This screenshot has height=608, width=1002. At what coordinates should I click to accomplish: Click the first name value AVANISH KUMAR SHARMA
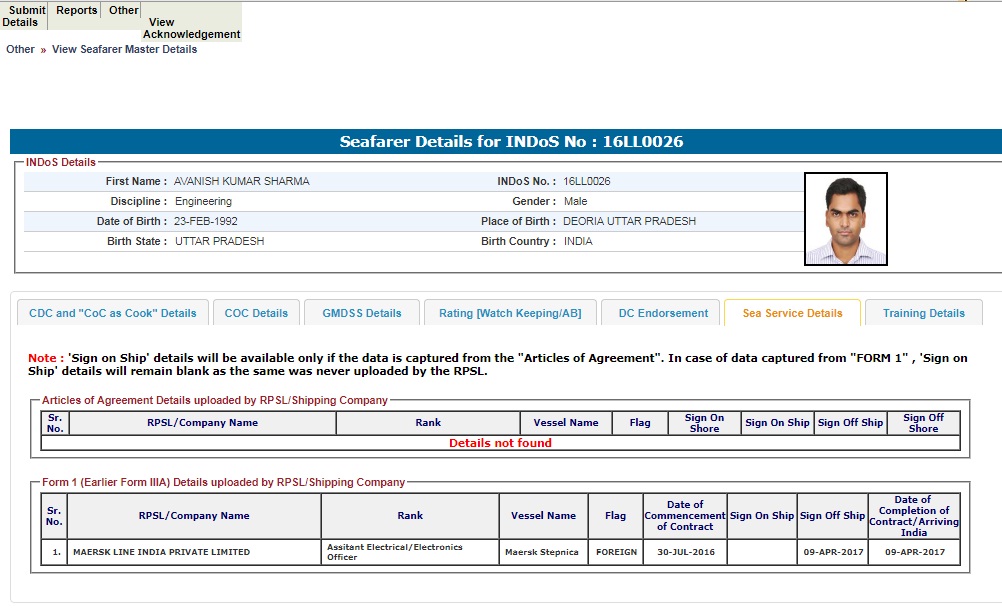tap(241, 182)
